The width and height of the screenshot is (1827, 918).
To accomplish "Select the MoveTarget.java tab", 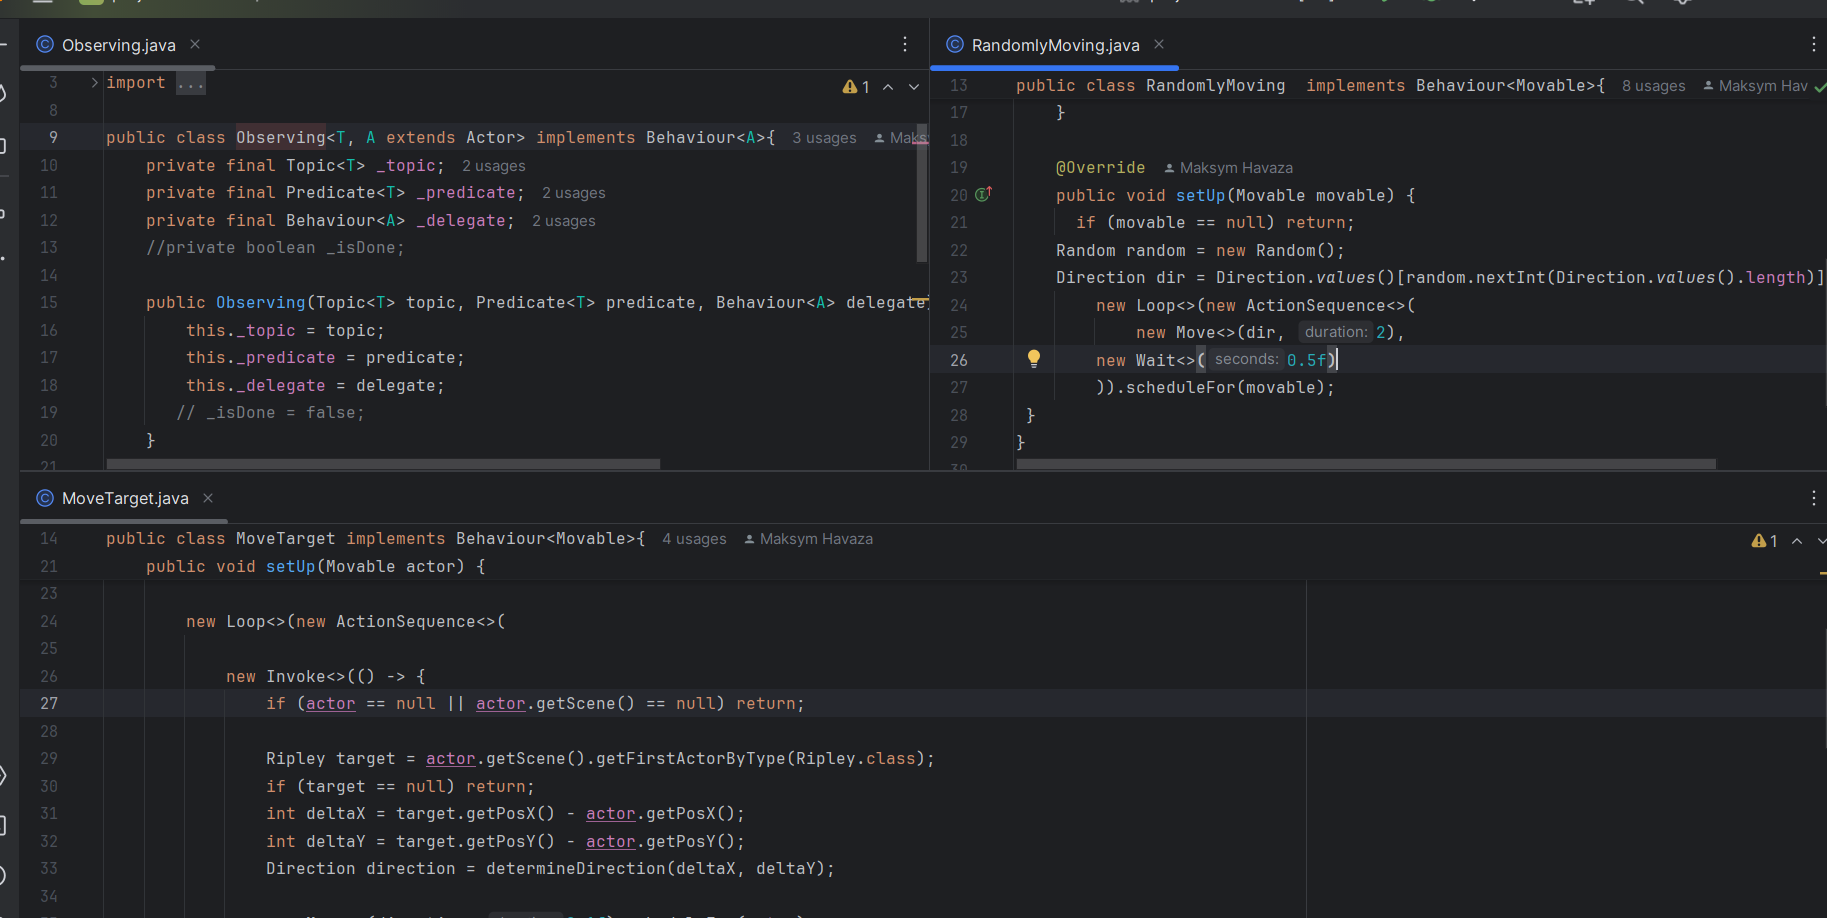I will click(x=125, y=498).
